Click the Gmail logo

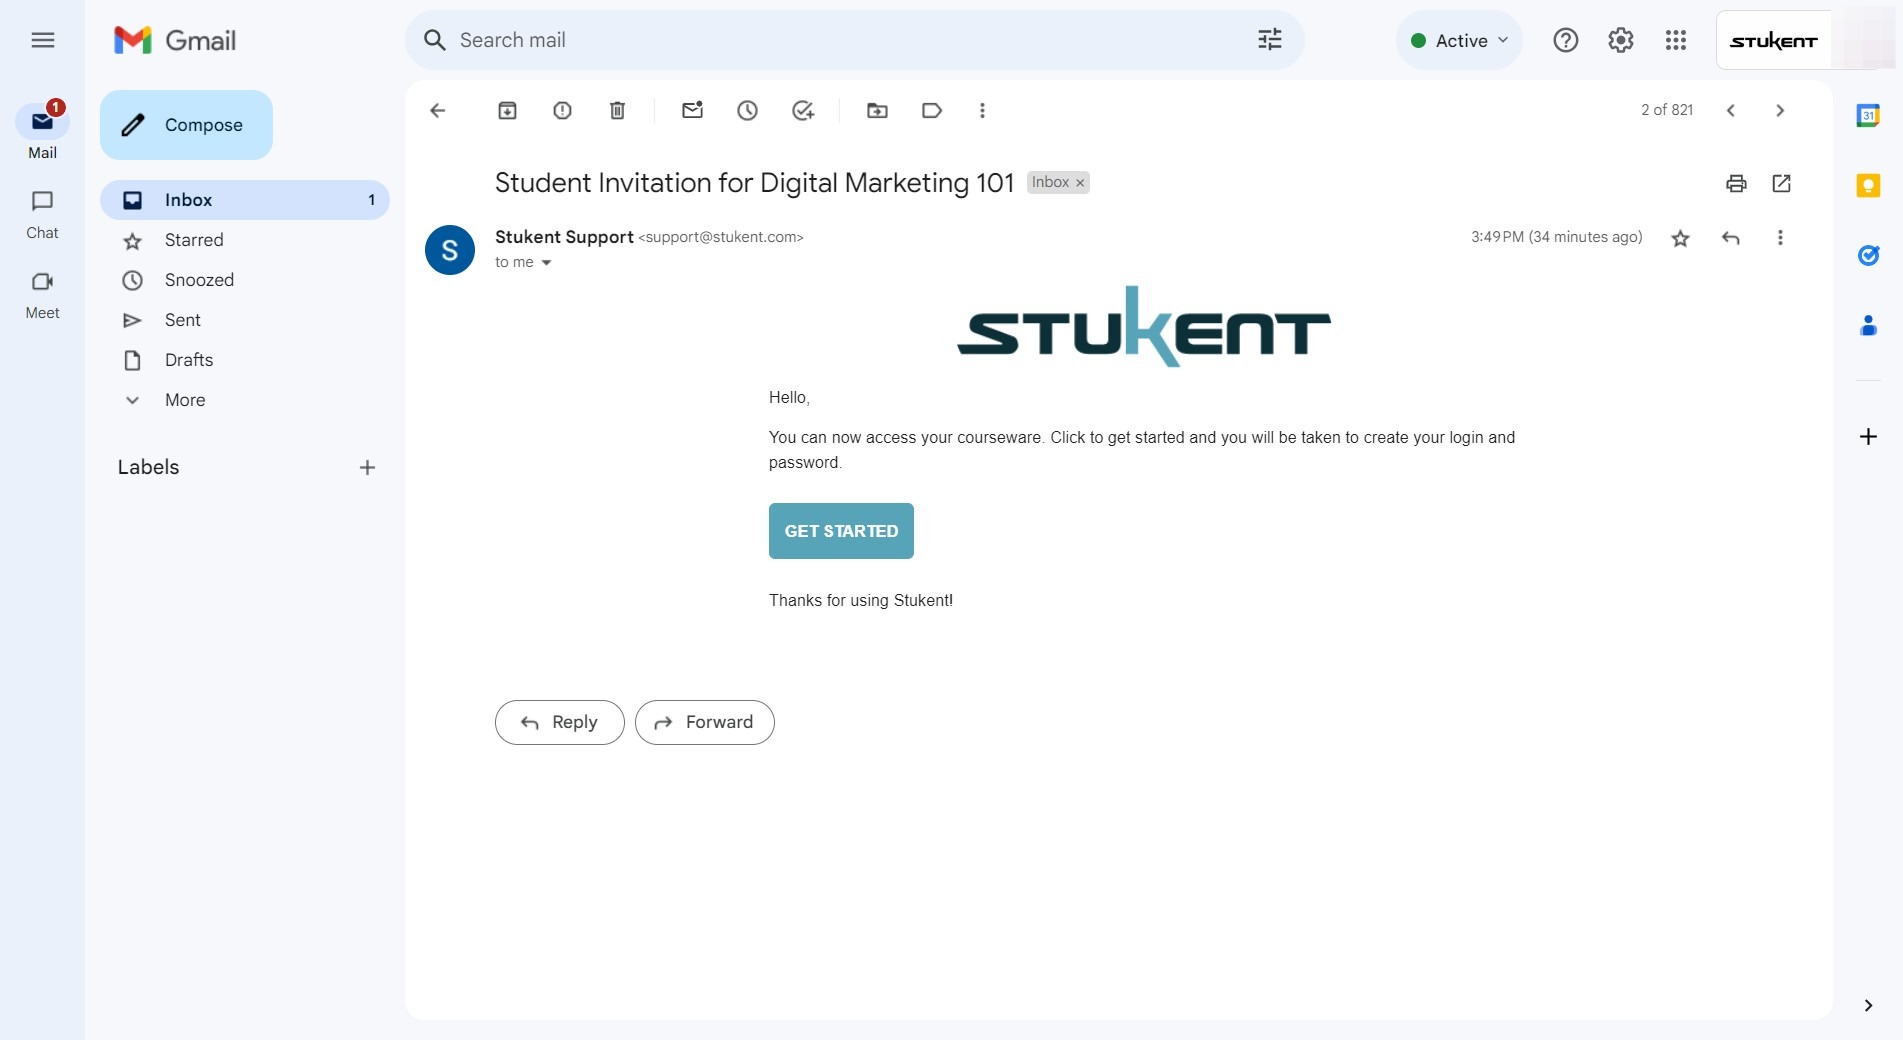[175, 40]
